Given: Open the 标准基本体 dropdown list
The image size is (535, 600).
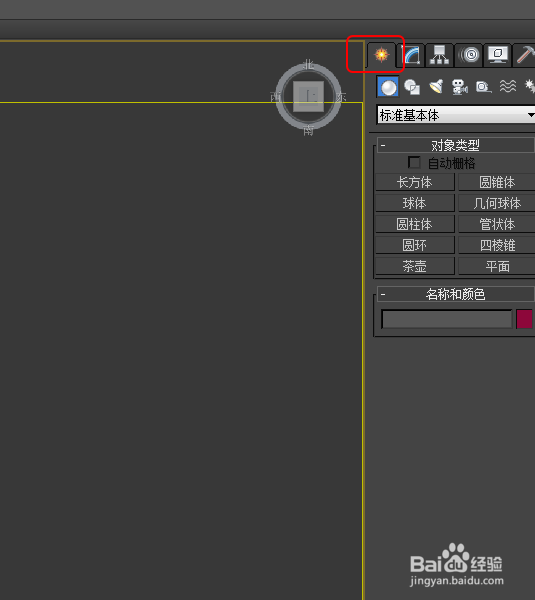Looking at the screenshot, I should 456,115.
